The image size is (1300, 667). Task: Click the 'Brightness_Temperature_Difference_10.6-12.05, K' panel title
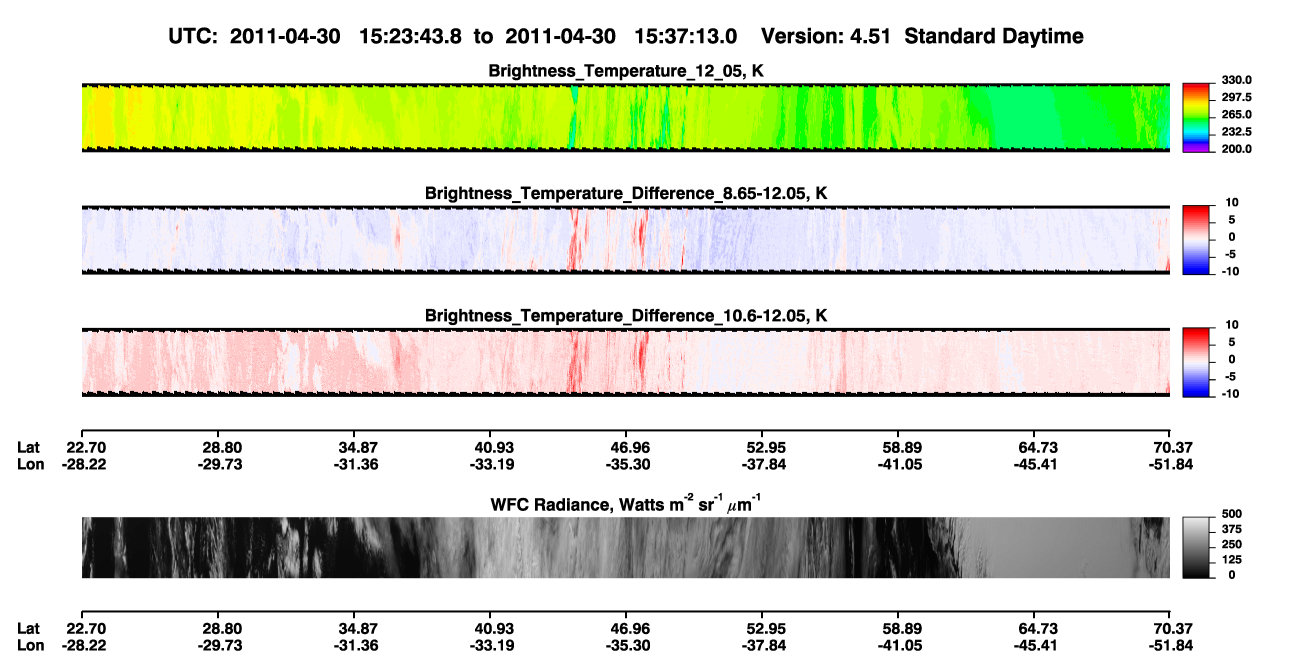[626, 315]
